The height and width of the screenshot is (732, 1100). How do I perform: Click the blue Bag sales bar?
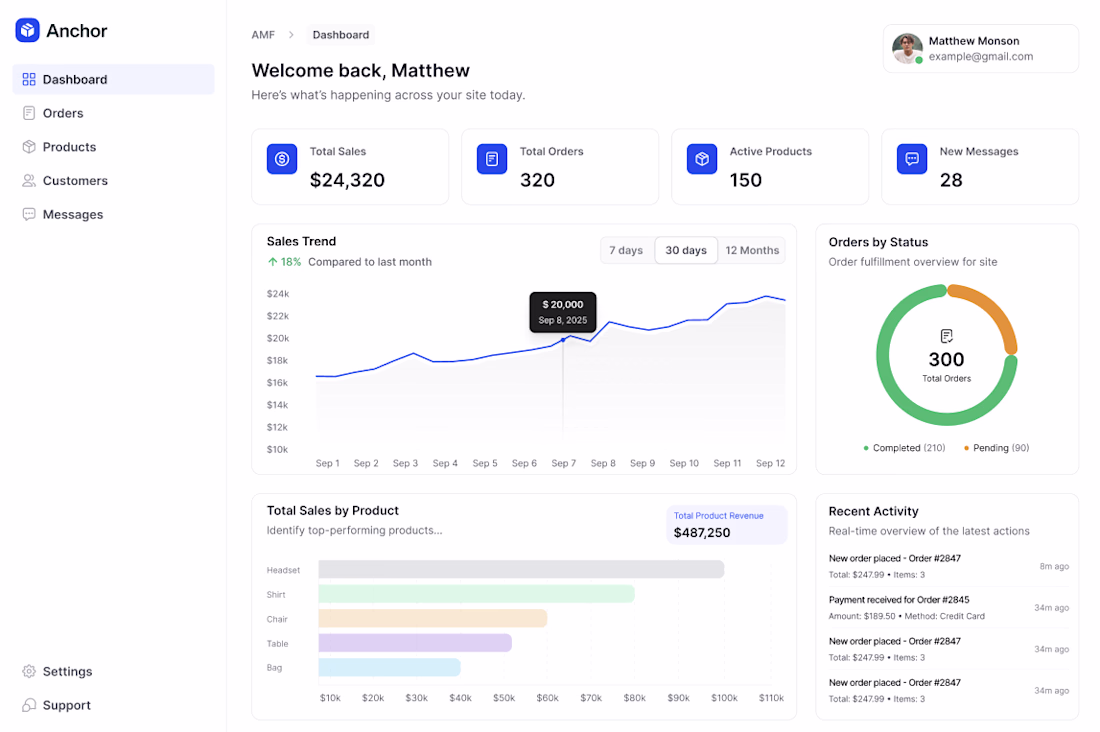coord(389,667)
